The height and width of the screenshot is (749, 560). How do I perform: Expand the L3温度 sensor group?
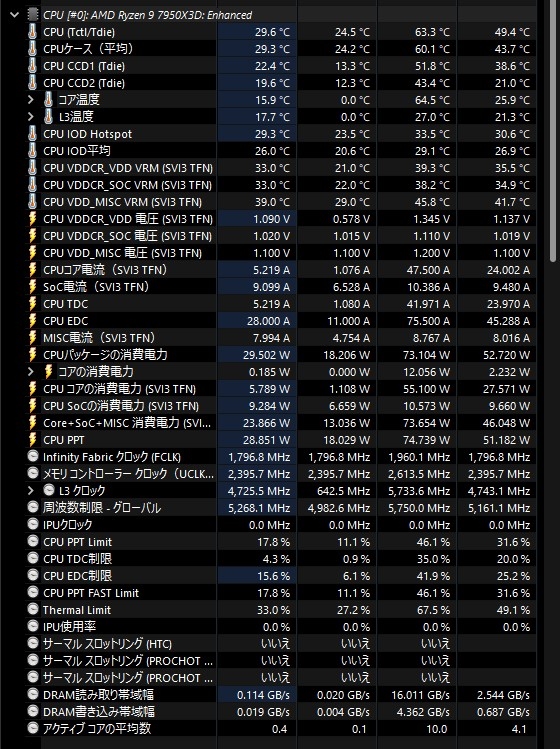point(31,117)
